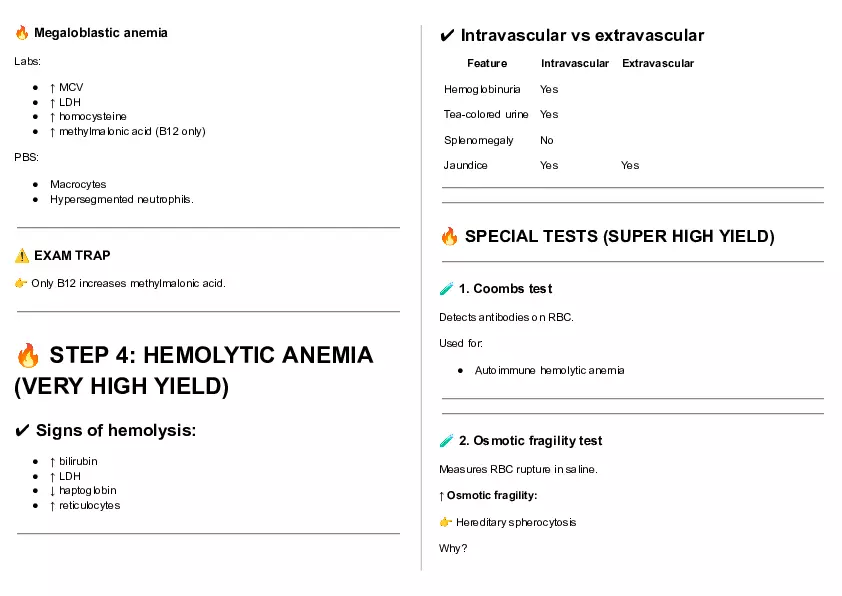Screen dimensions: 842x596
Task: Click the Intravascular column header in the table
Action: pyautogui.click(x=575, y=63)
